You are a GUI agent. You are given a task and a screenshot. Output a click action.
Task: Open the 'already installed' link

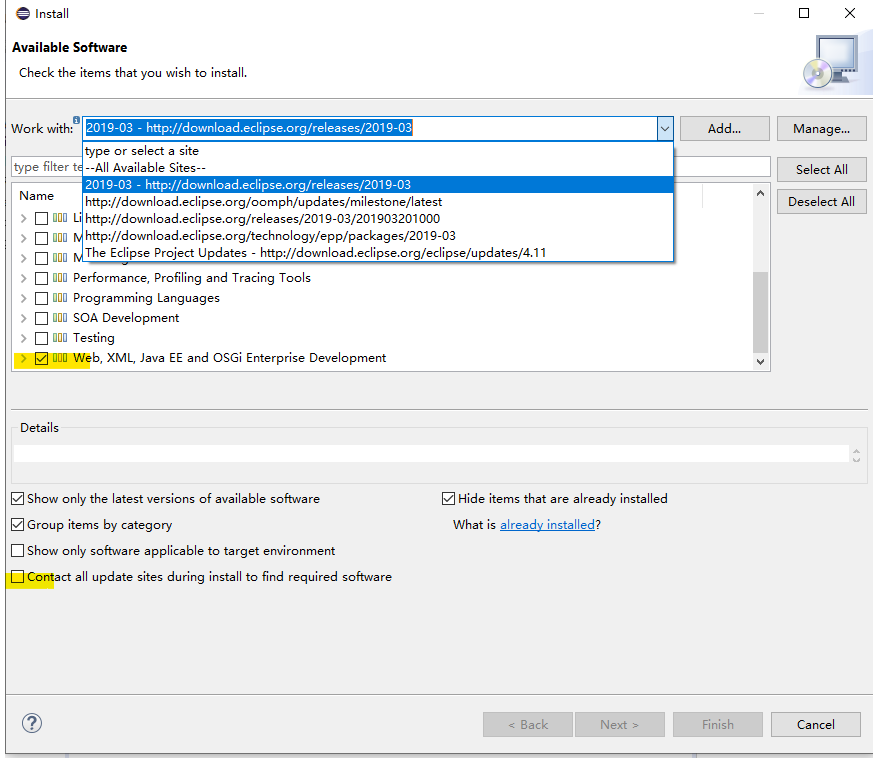(x=547, y=525)
